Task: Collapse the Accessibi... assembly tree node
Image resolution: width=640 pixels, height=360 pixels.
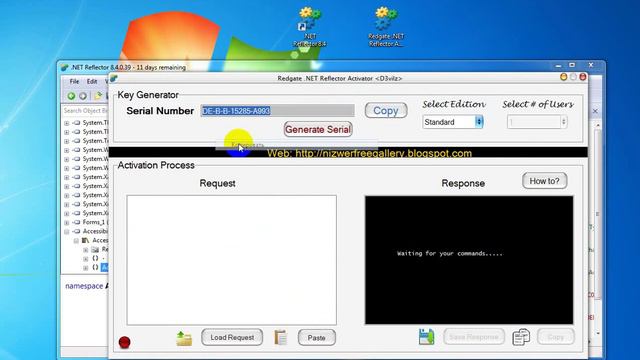Action: (67, 231)
